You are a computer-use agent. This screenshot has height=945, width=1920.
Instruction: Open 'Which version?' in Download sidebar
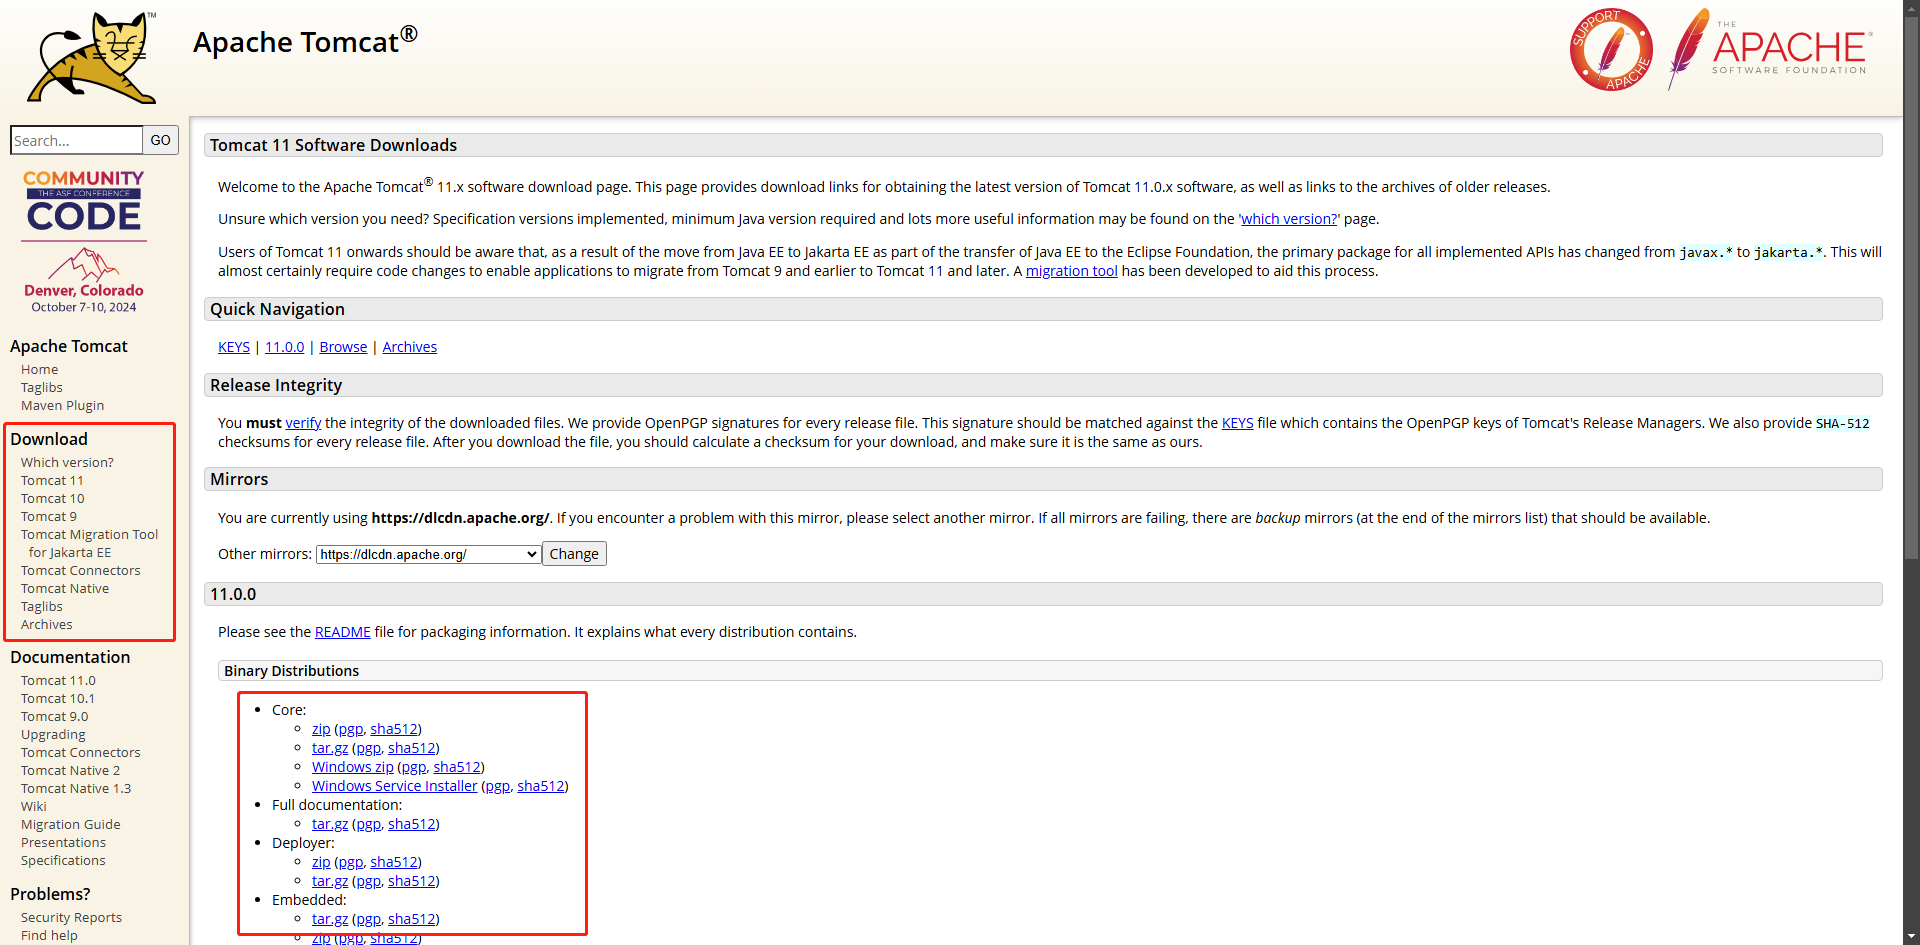coord(67,463)
